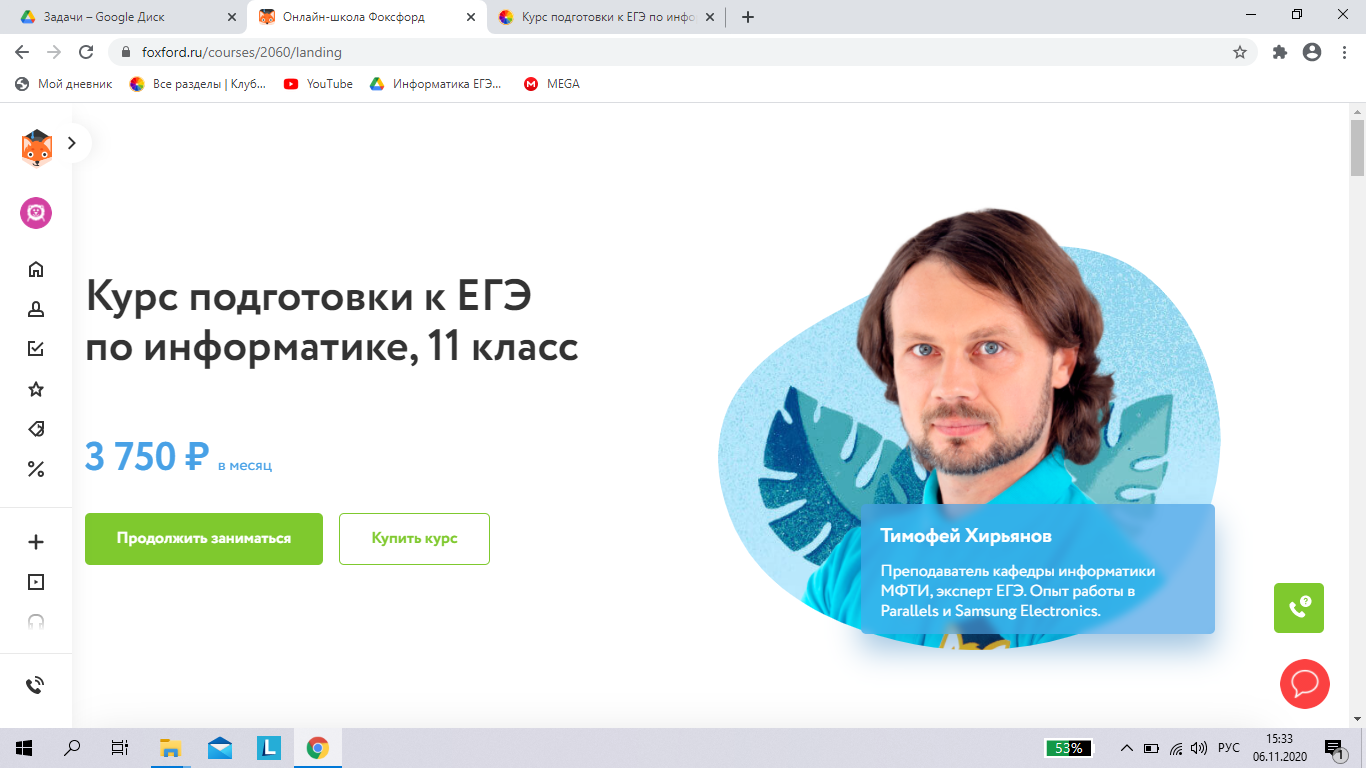Viewport: 1366px width, 768px height.
Task: Open the notification center in the taskbar
Action: [1334, 748]
